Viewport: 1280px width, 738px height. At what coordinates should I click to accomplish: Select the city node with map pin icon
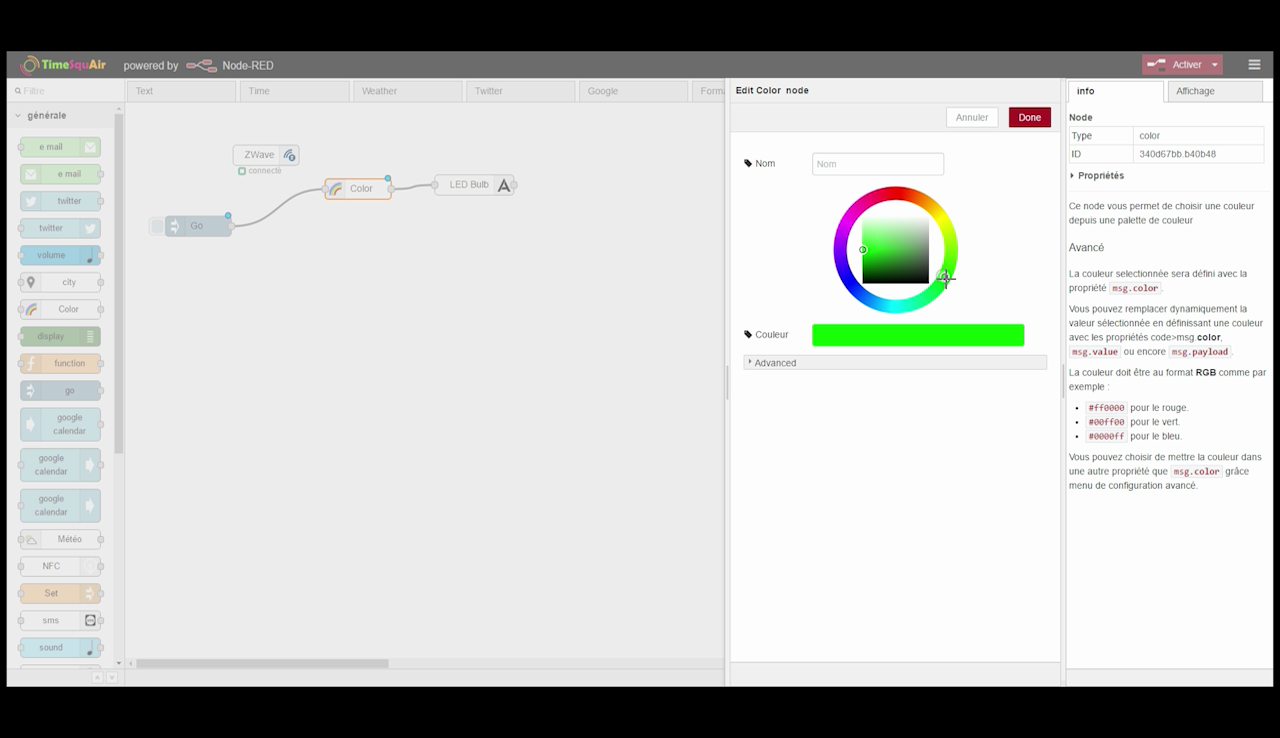point(60,282)
